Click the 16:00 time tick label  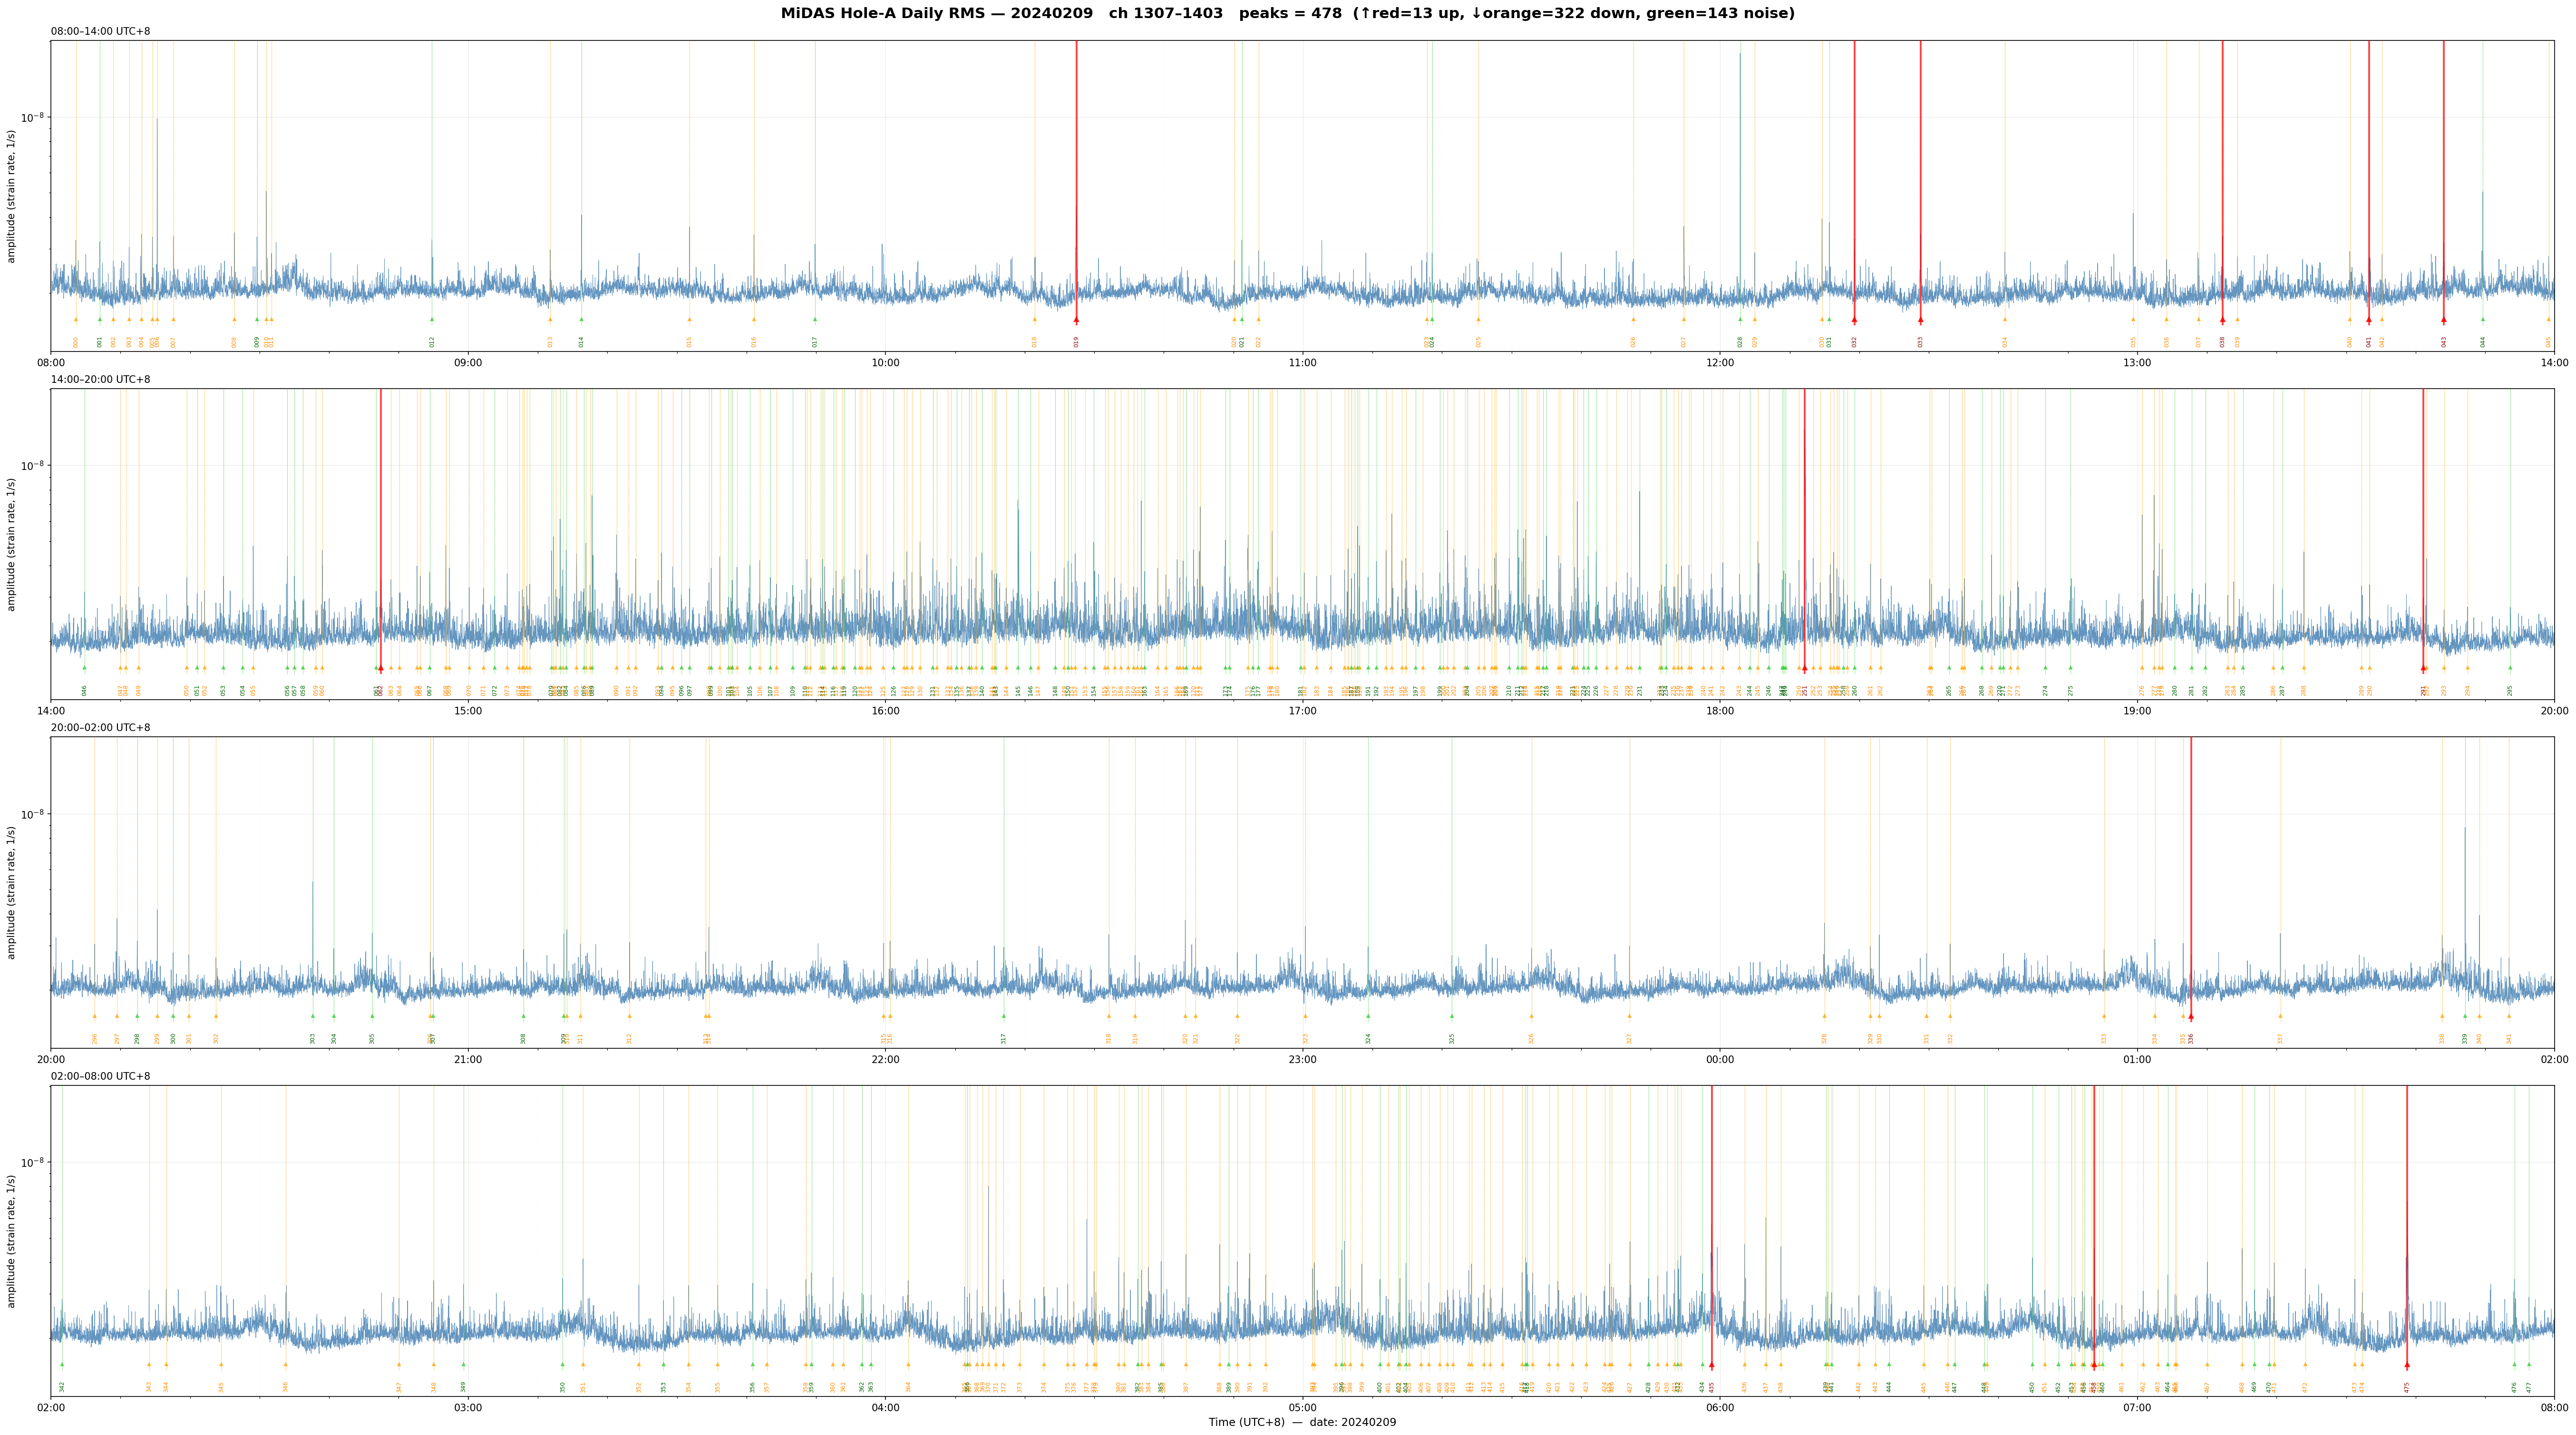(x=885, y=711)
